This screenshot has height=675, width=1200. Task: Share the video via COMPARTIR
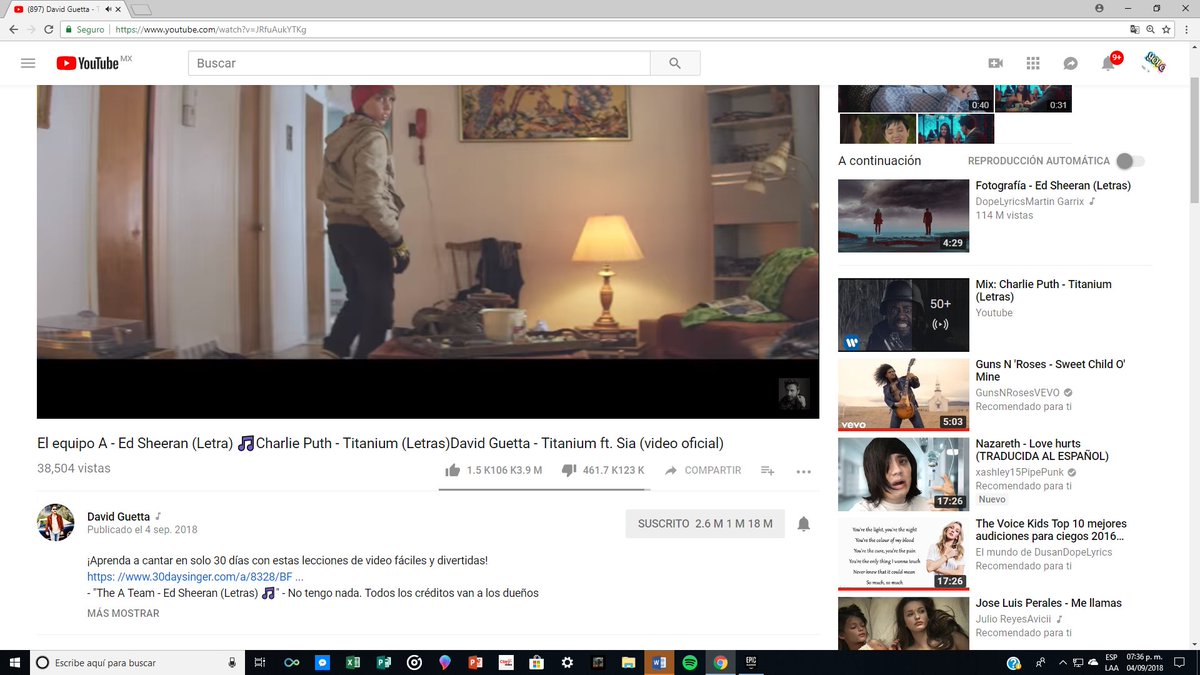coord(703,470)
